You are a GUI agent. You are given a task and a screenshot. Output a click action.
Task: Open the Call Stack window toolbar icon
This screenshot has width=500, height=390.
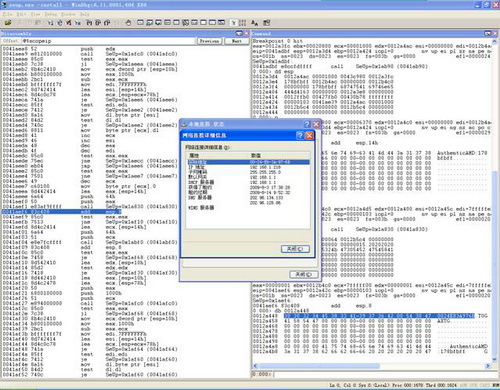click(185, 23)
